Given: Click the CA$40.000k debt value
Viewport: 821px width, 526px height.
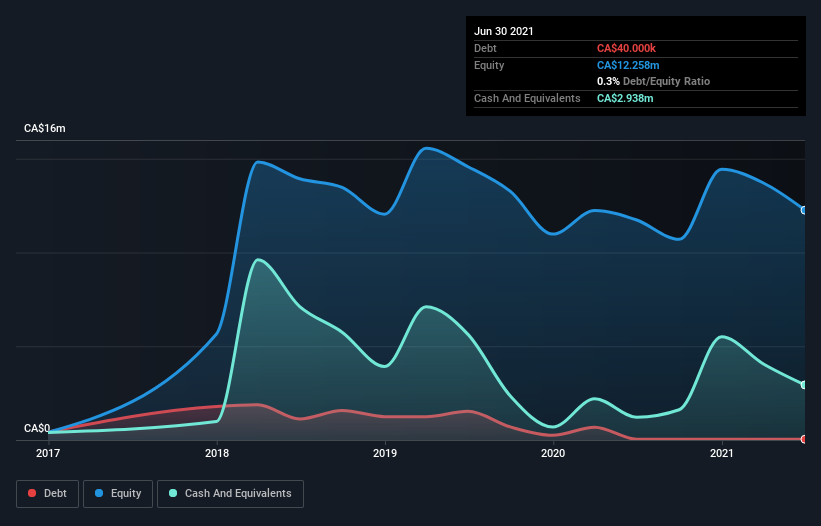Looking at the screenshot, I should point(626,48).
